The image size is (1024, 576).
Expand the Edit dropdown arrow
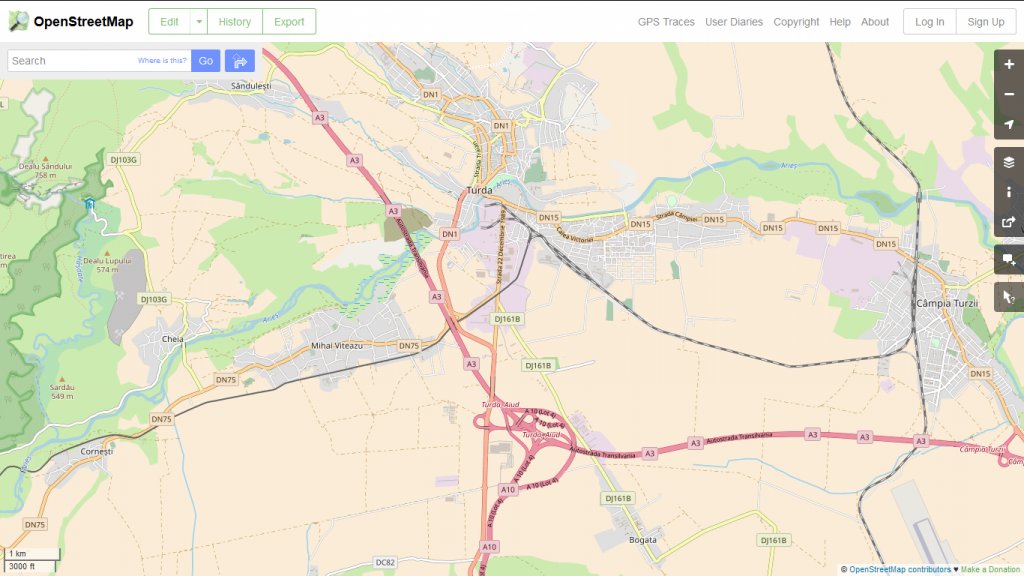[199, 22]
